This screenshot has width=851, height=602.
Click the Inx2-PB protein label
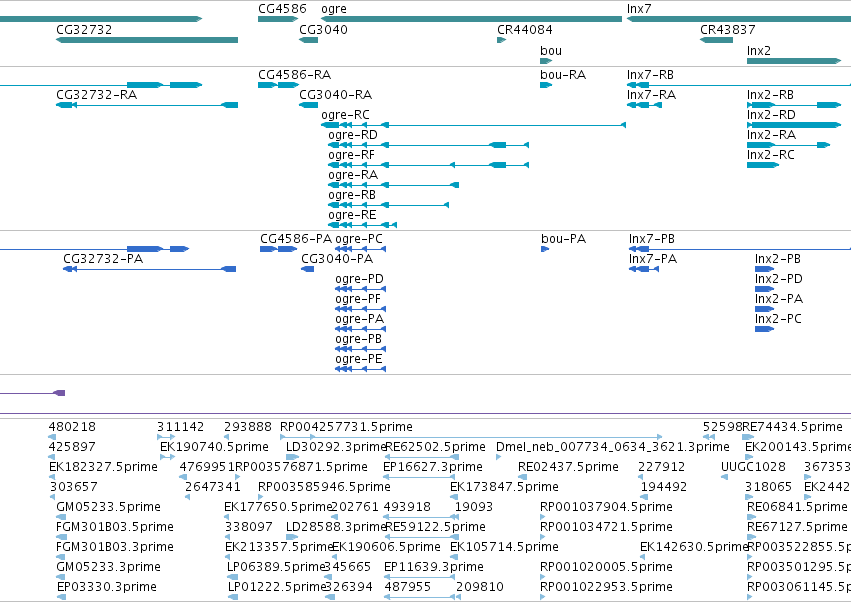tap(778, 258)
